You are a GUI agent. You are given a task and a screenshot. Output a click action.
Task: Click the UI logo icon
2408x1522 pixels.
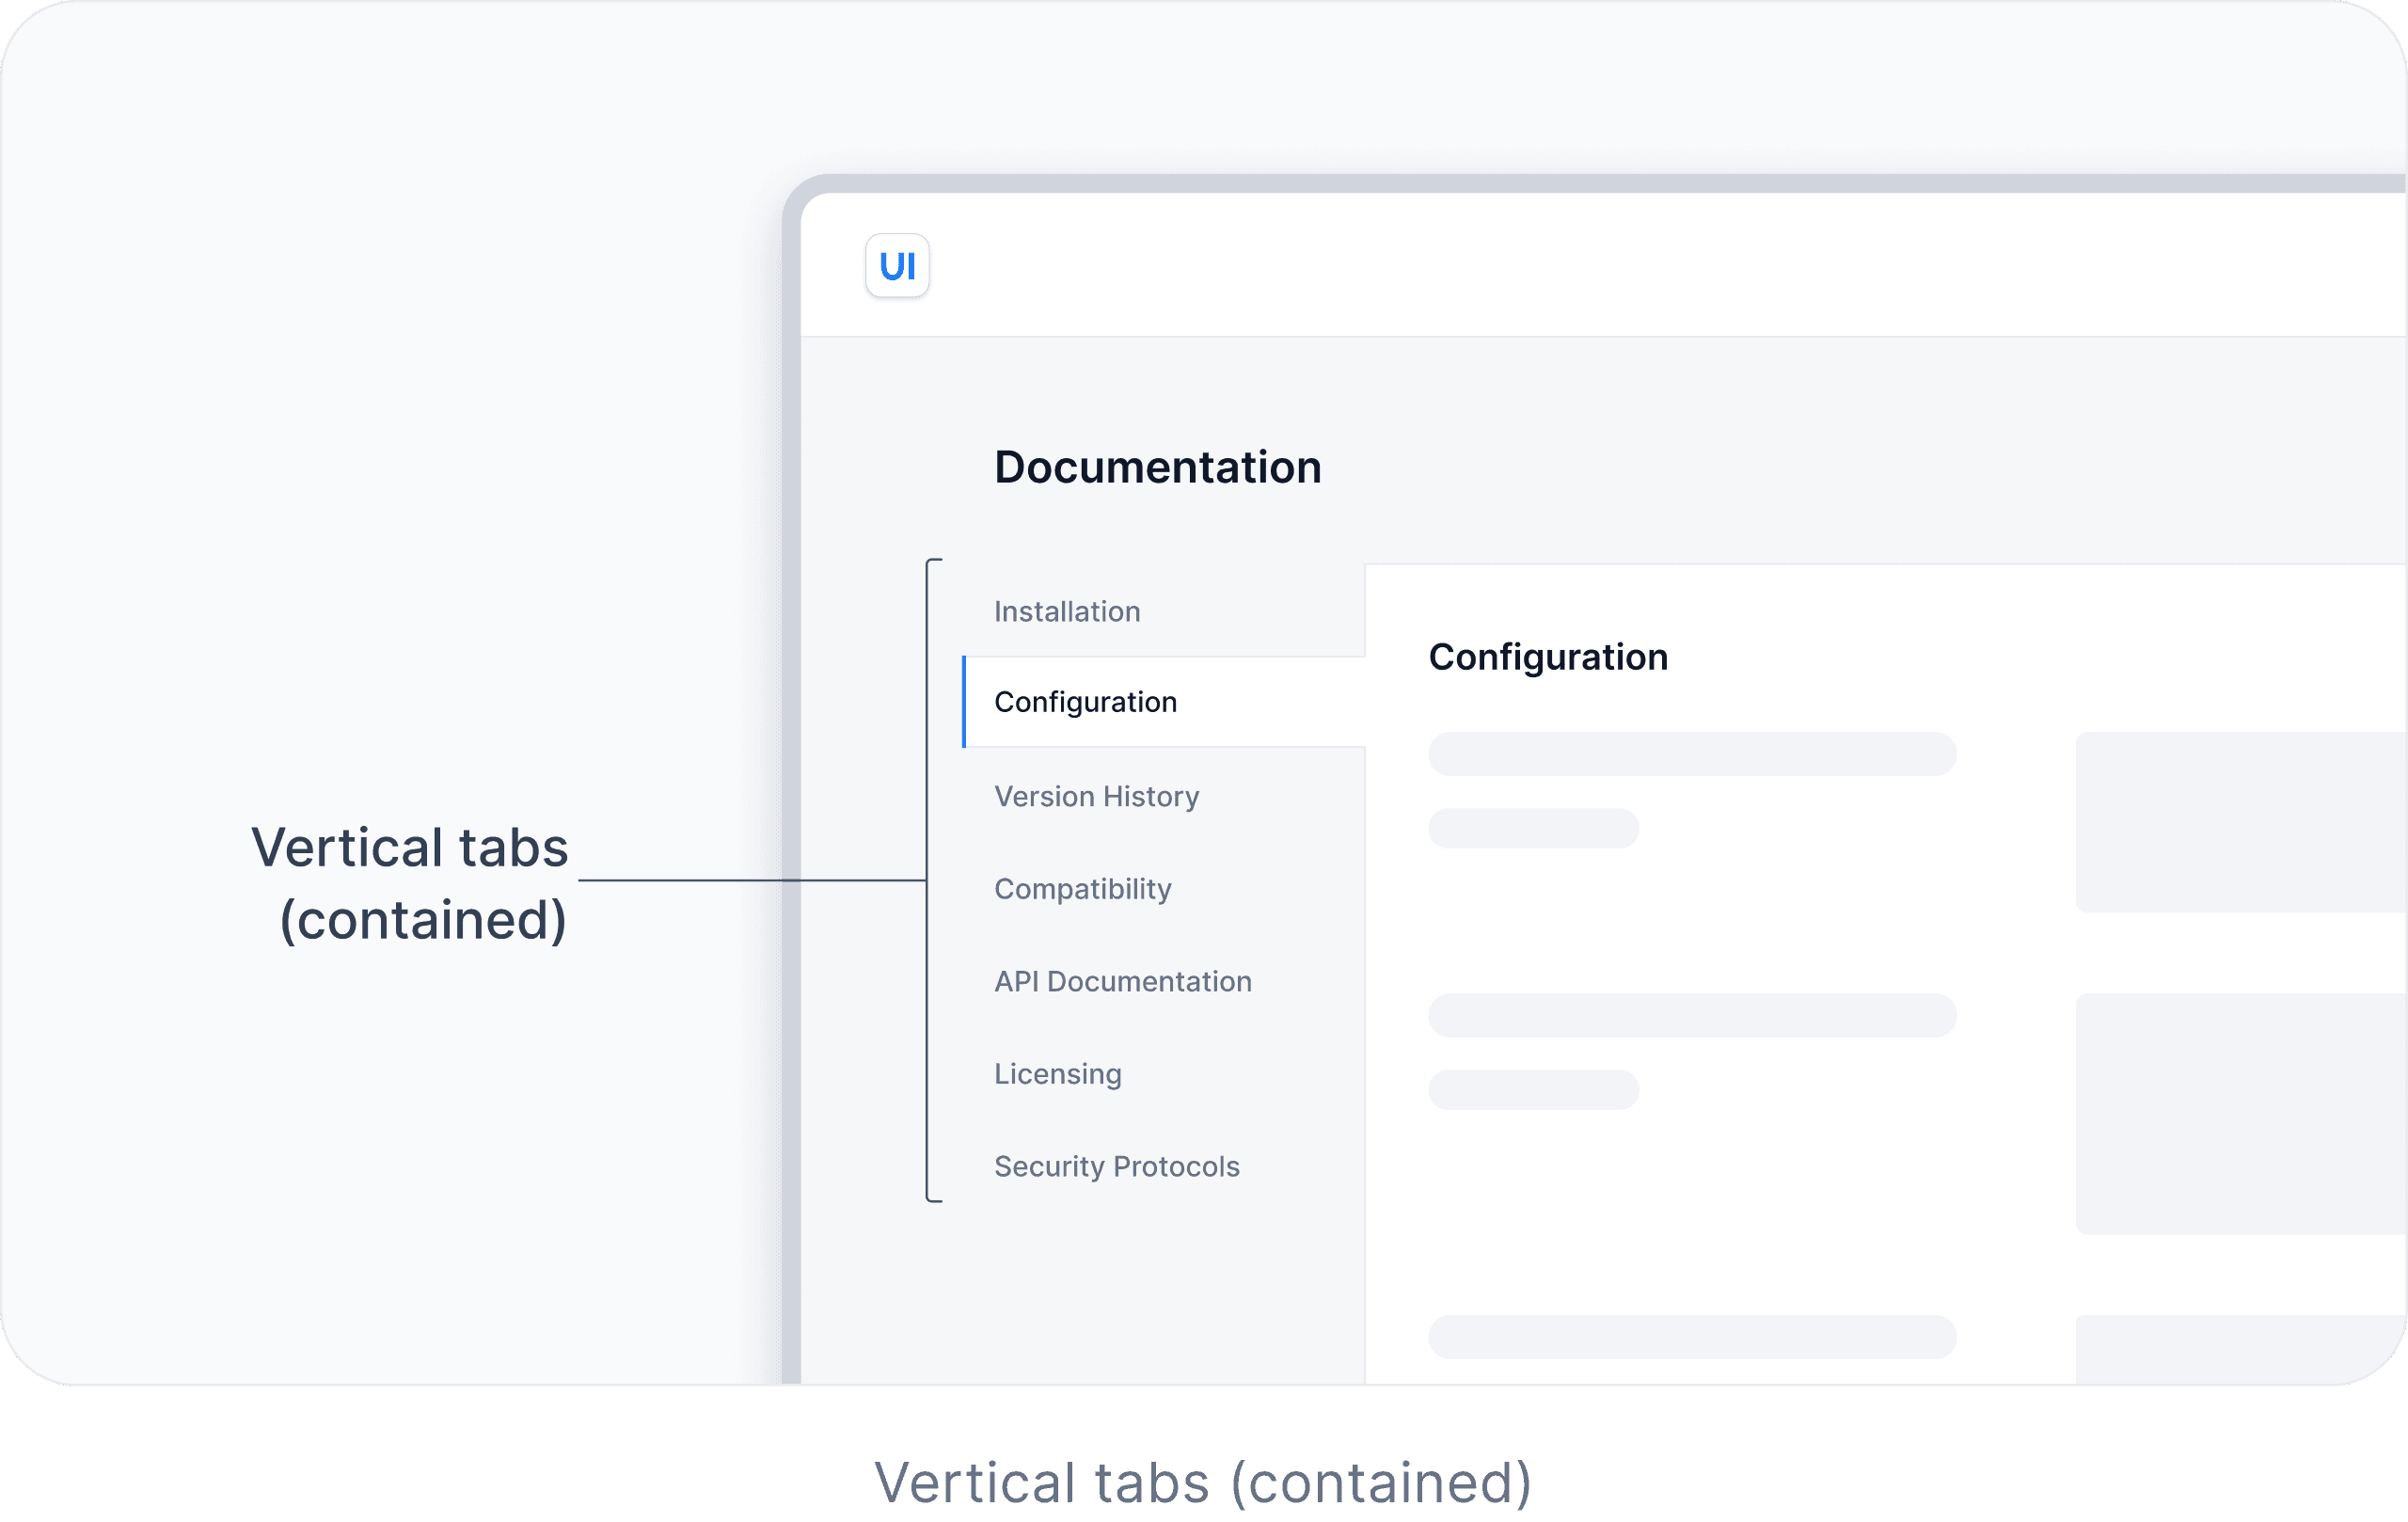(x=897, y=266)
